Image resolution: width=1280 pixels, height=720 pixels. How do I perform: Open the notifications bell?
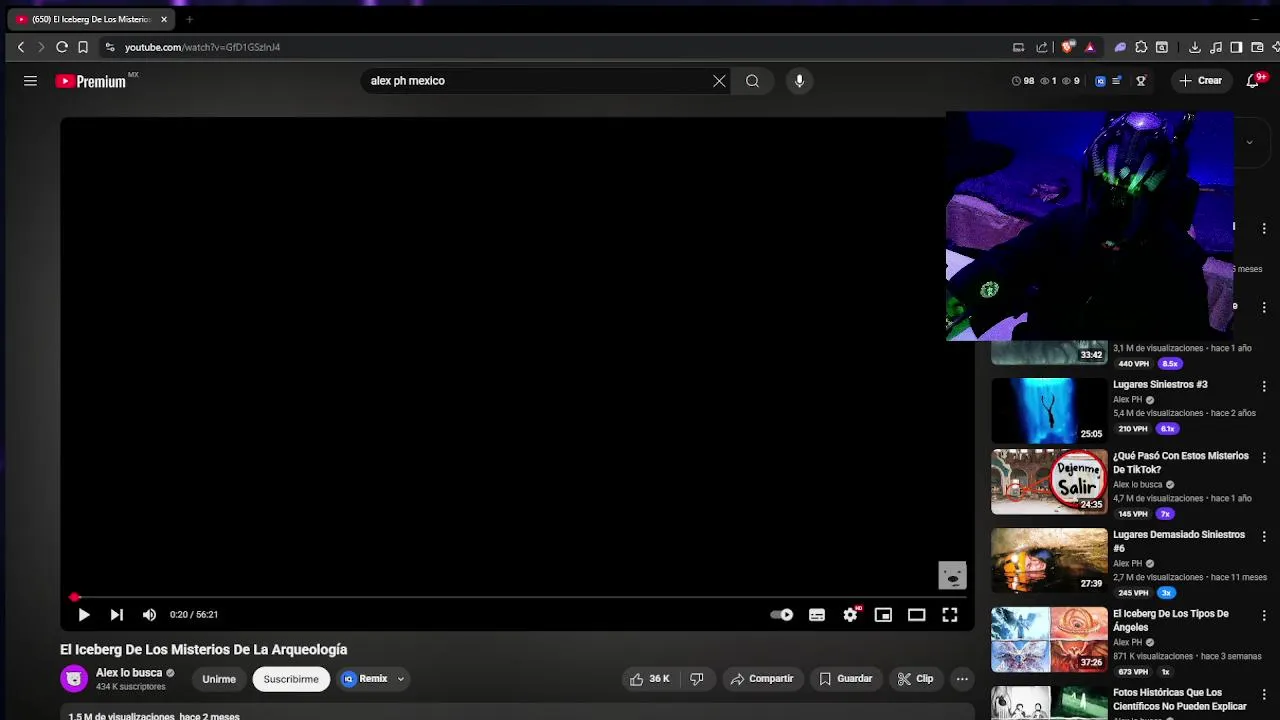coord(1253,81)
